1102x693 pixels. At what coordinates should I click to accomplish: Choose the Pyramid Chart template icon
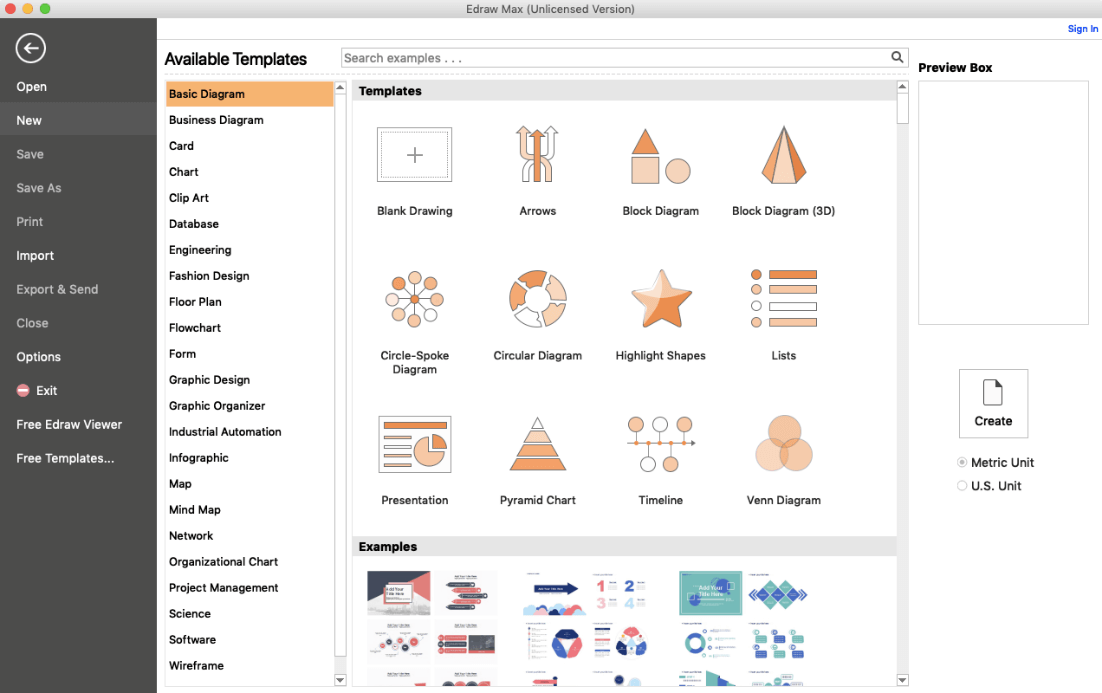538,444
